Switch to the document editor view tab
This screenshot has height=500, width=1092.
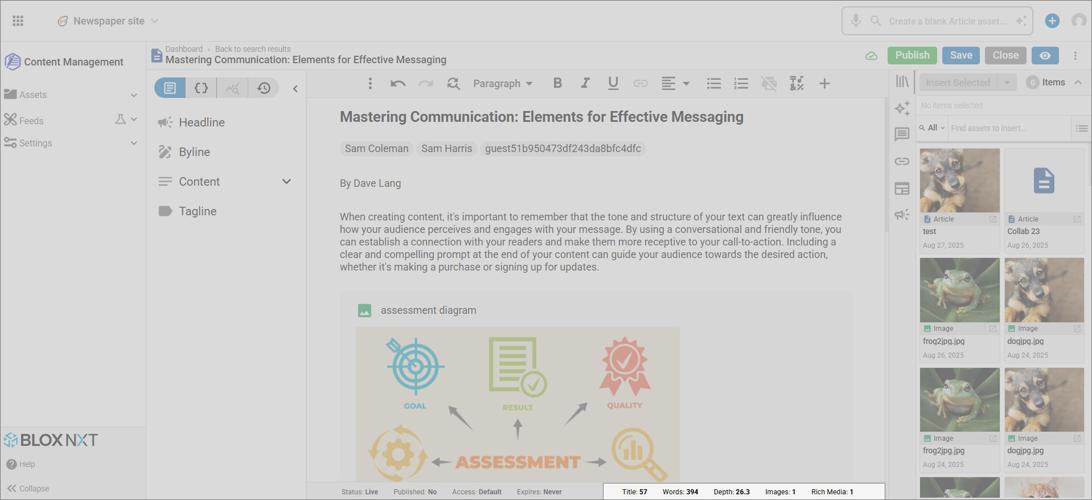point(170,88)
